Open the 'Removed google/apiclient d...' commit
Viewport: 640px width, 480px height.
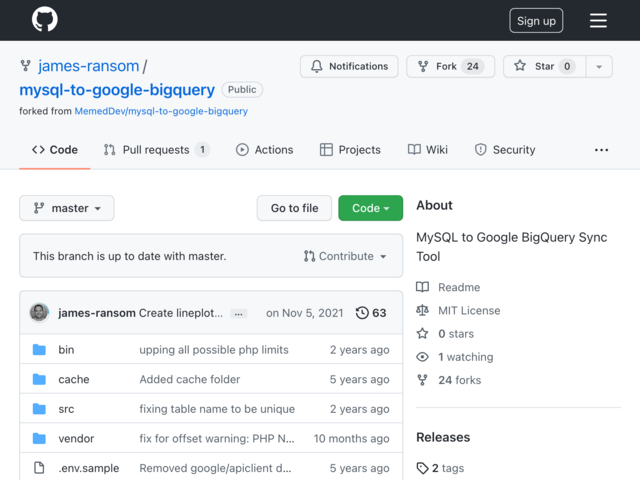(216, 468)
